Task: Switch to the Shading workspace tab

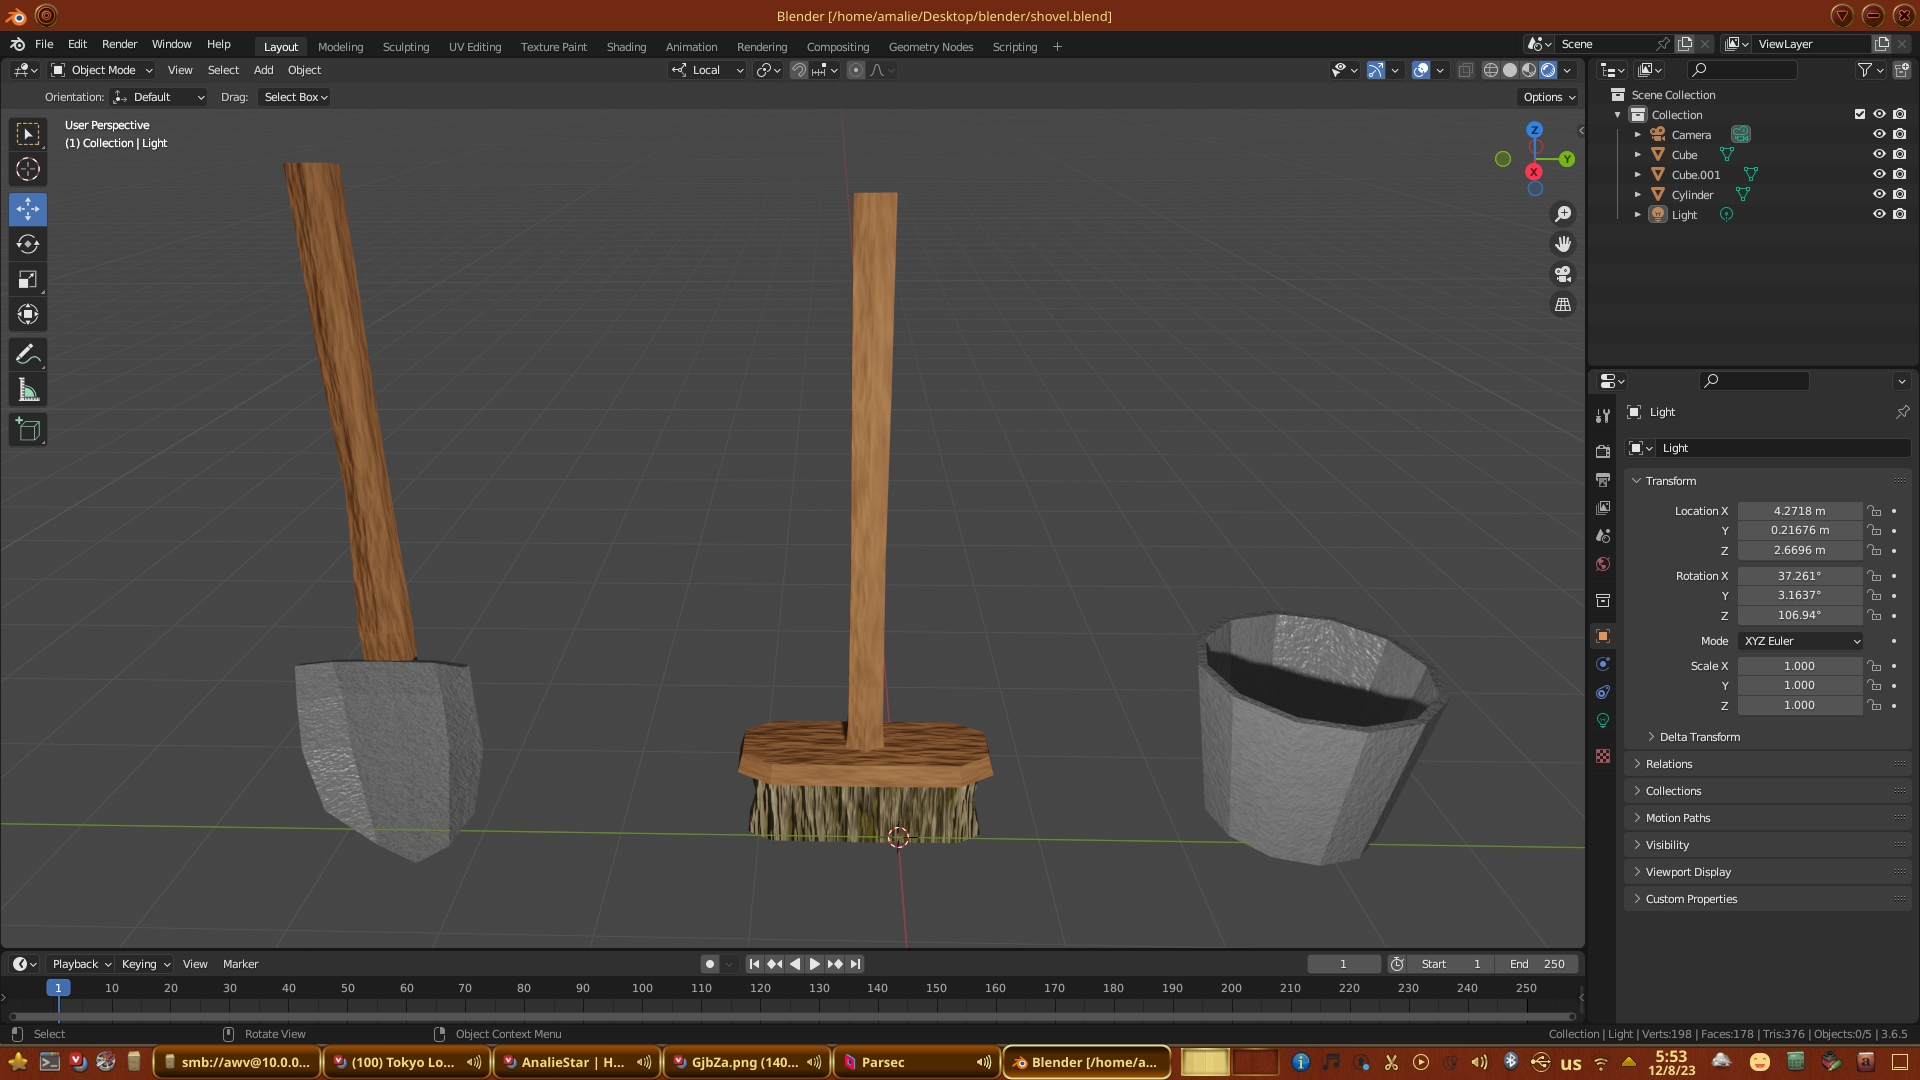Action: coord(626,47)
